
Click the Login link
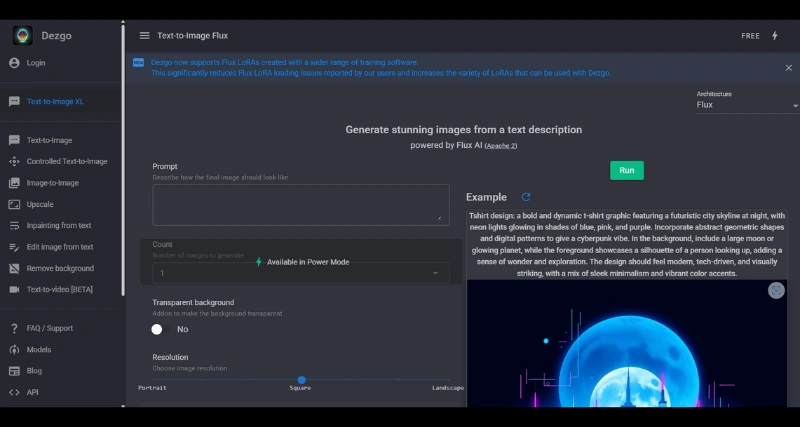click(36, 63)
